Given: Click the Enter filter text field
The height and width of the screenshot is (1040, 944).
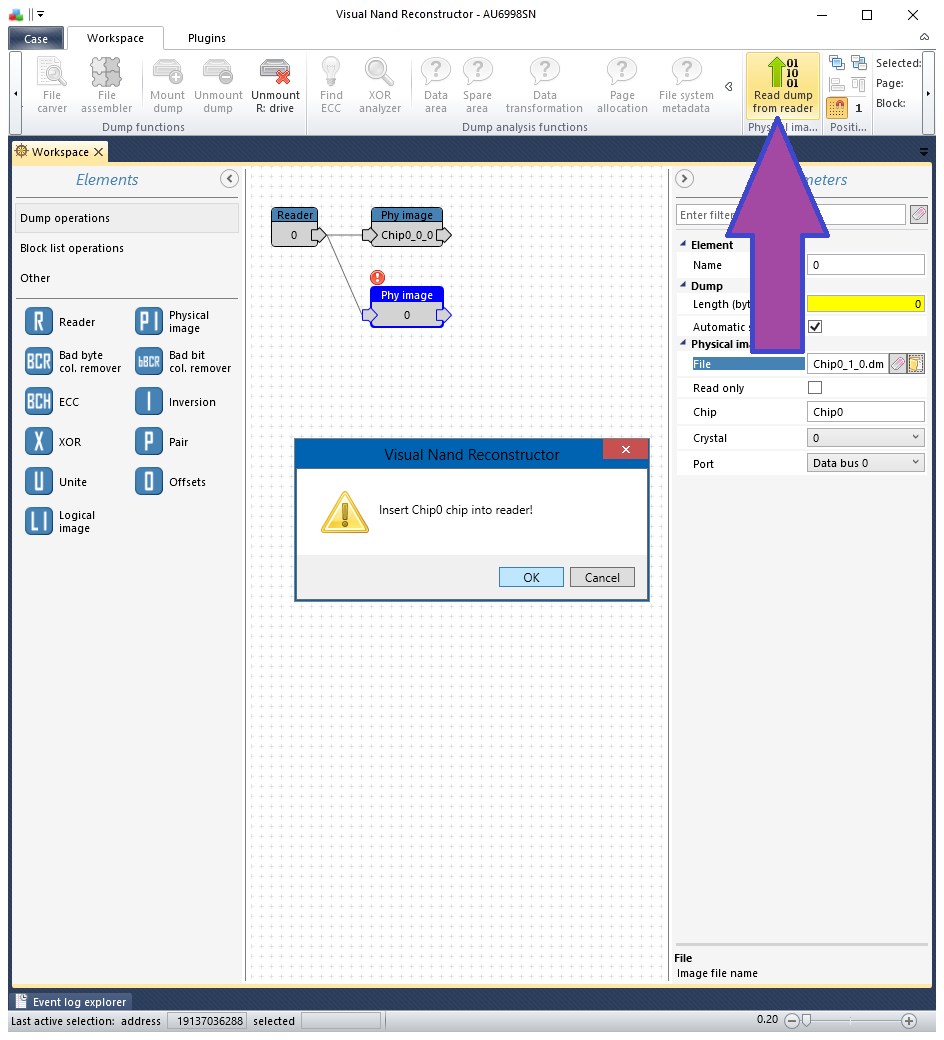Looking at the screenshot, I should point(791,215).
